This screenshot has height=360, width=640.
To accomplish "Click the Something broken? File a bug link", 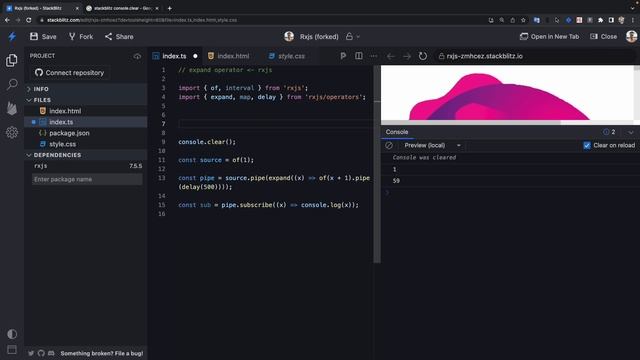I will click(x=102, y=353).
